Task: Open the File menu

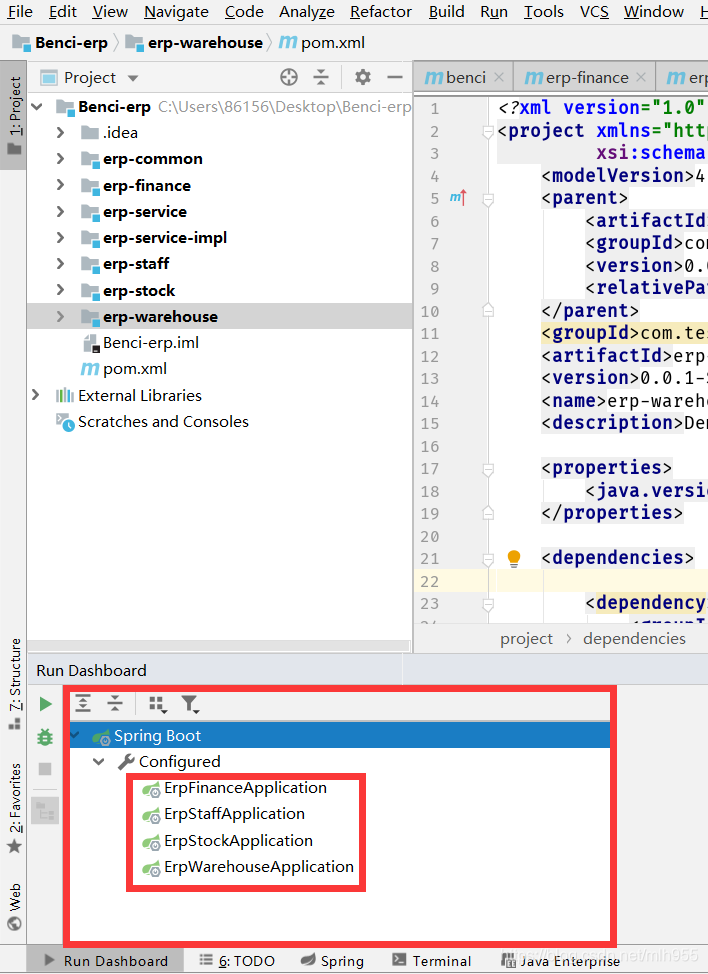Action: coord(20,11)
